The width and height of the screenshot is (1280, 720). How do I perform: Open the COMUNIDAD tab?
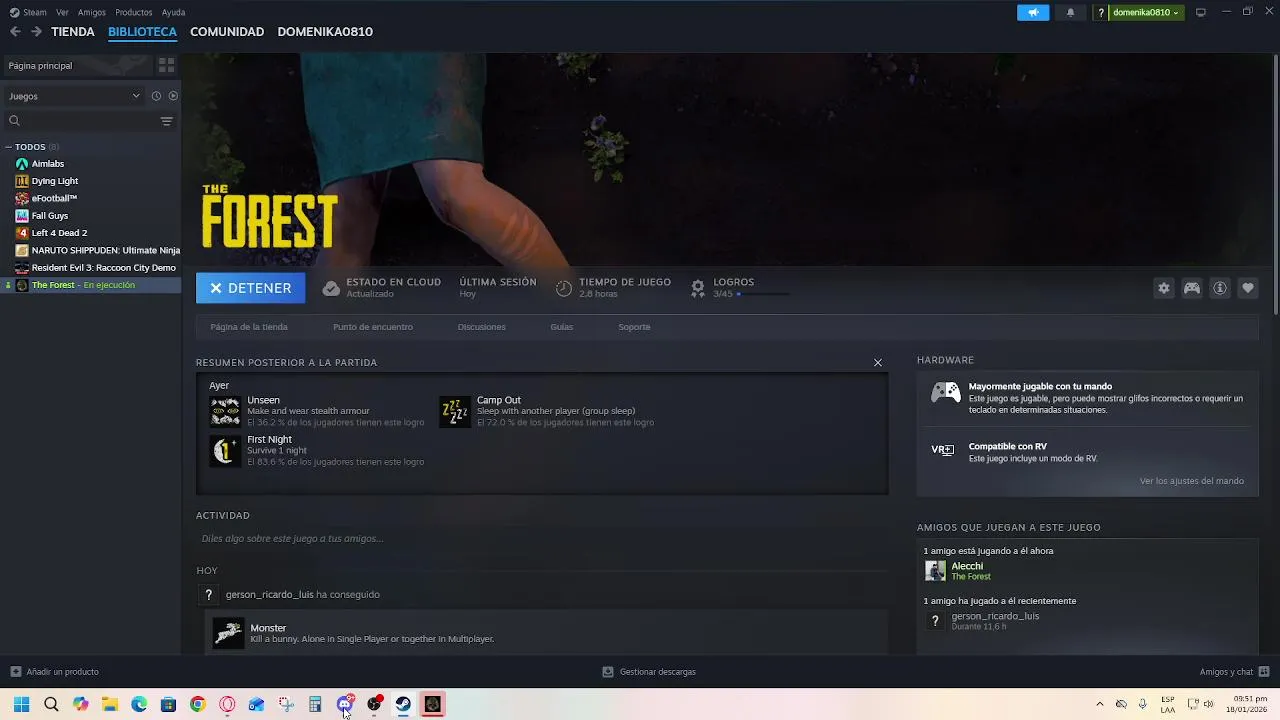227,32
